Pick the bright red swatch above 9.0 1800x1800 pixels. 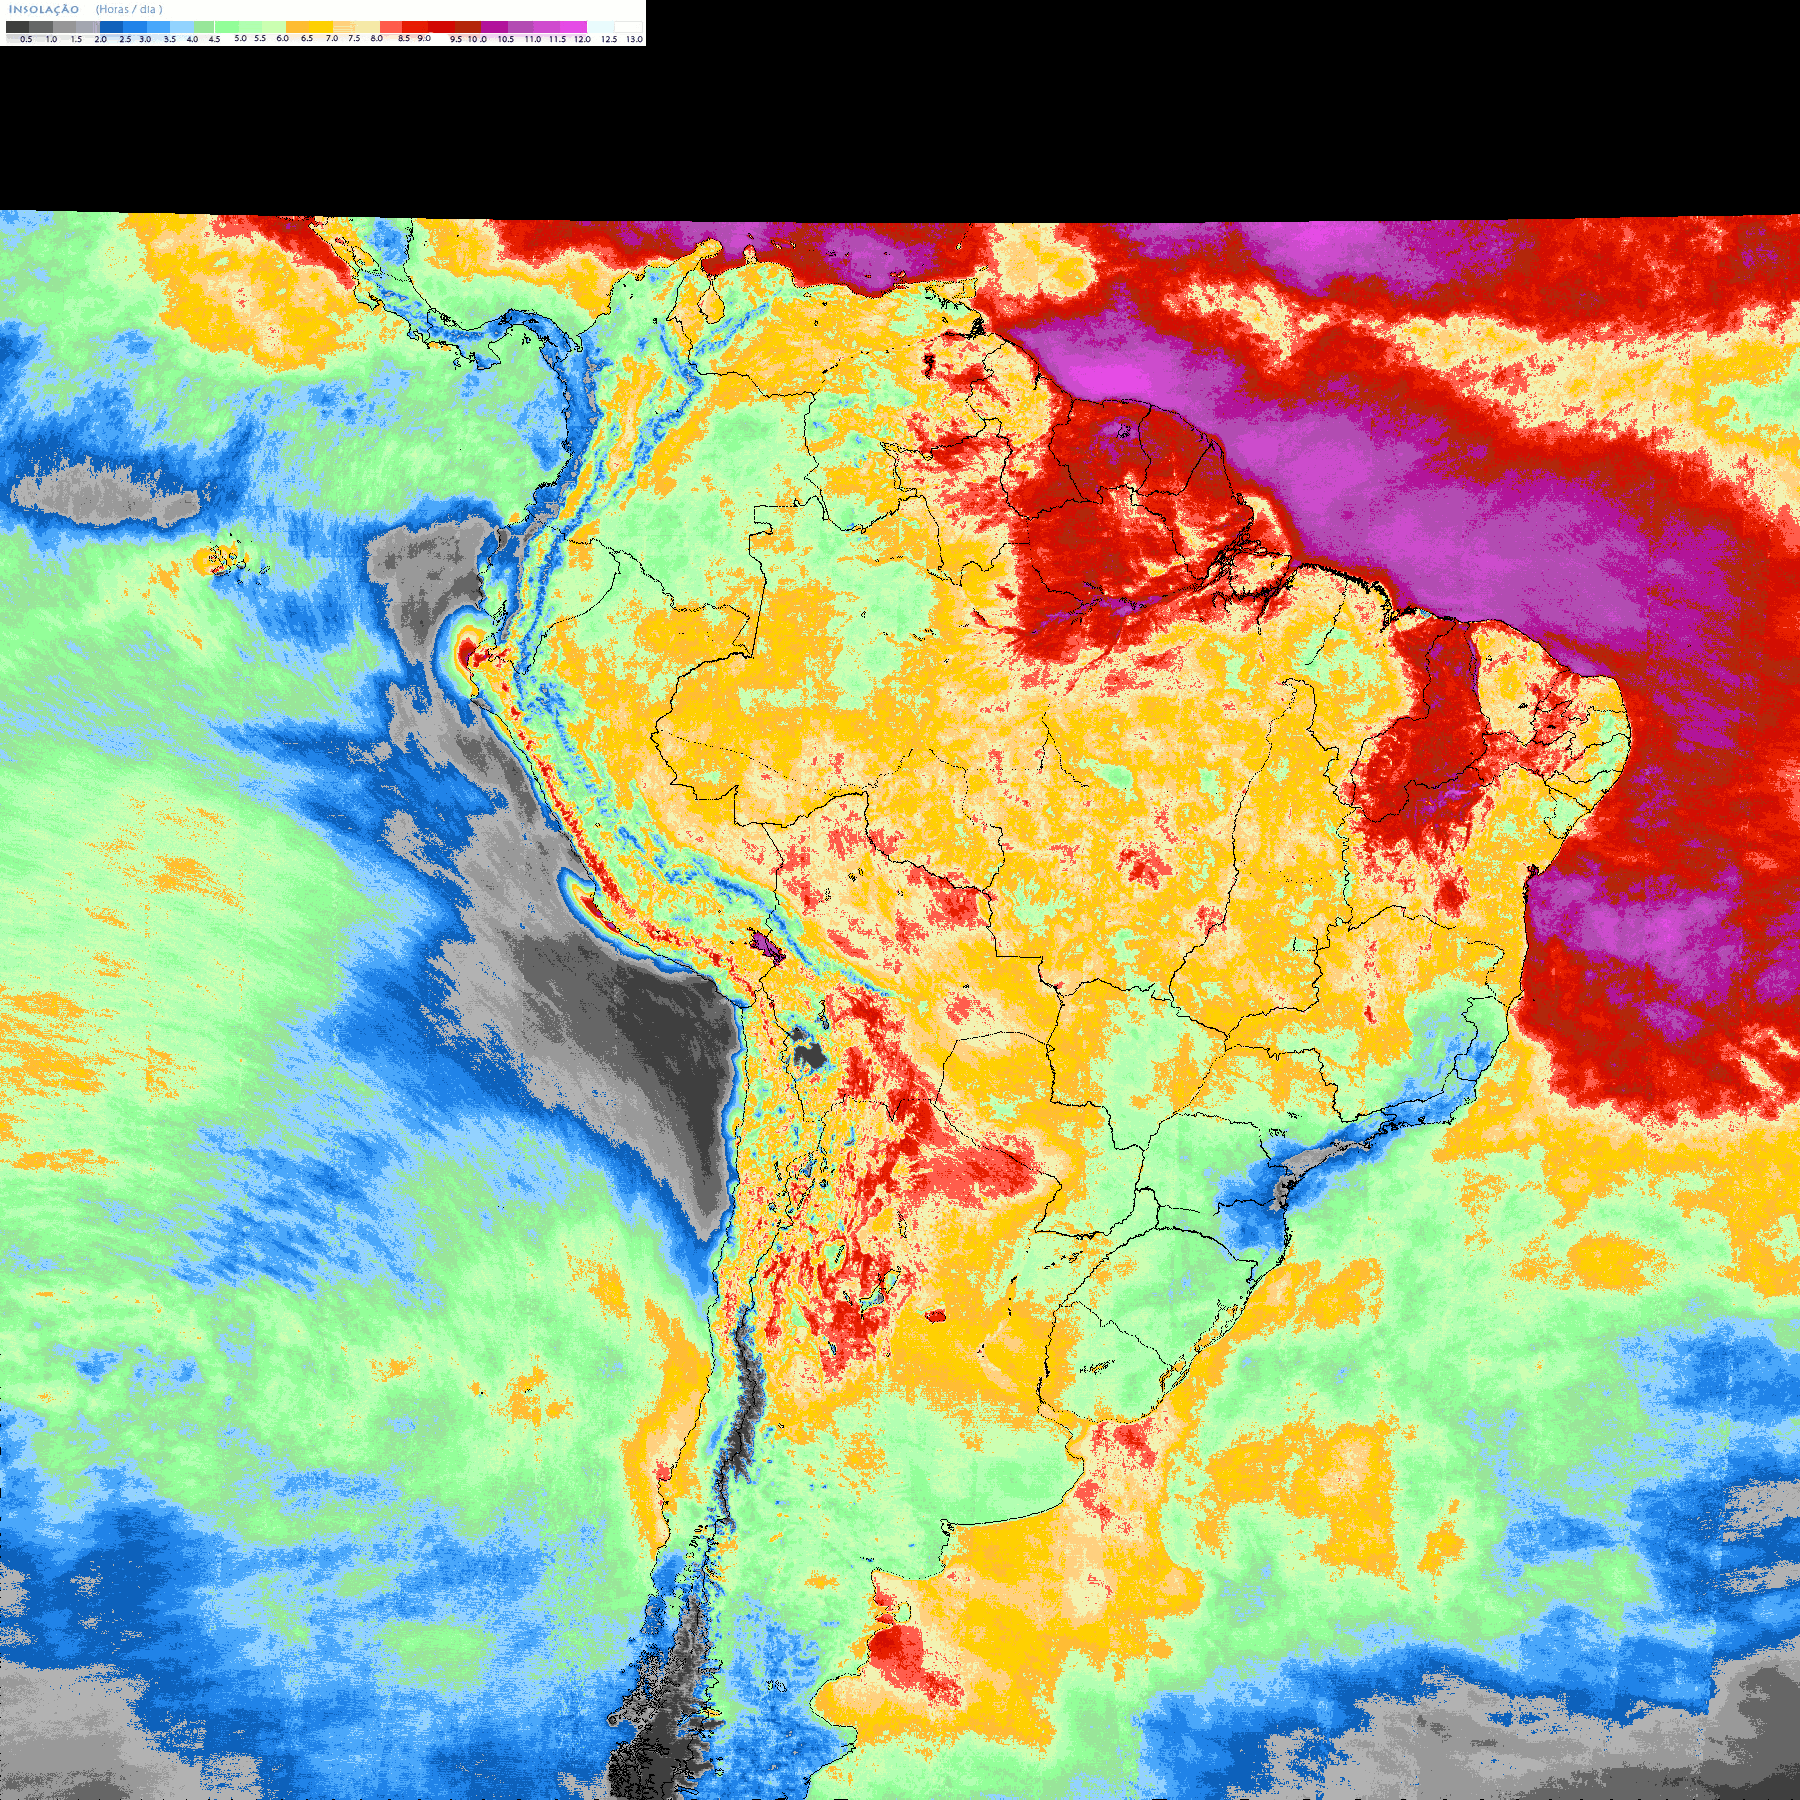(415, 27)
